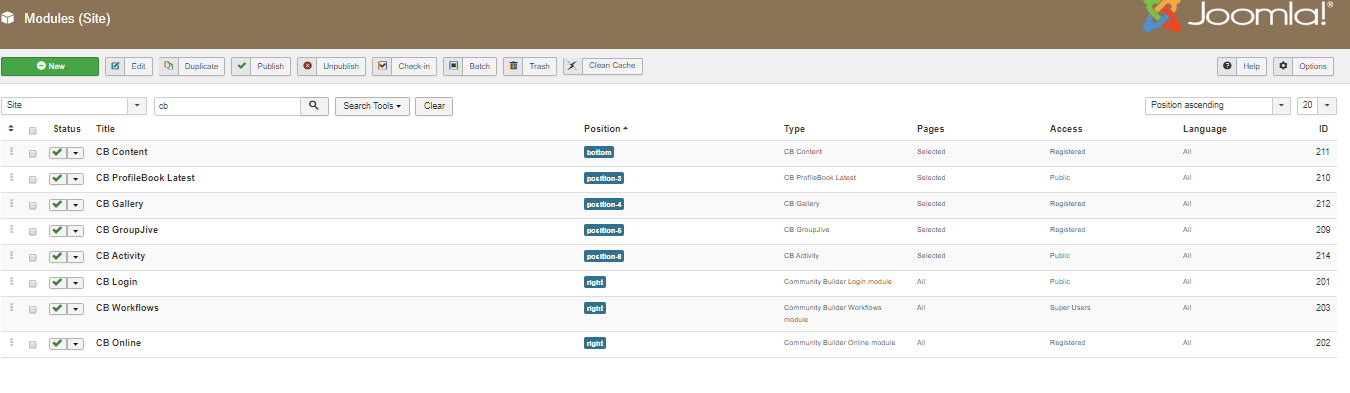This screenshot has width=1350, height=393.
Task: Focus the search field containing cb
Action: (x=227, y=105)
